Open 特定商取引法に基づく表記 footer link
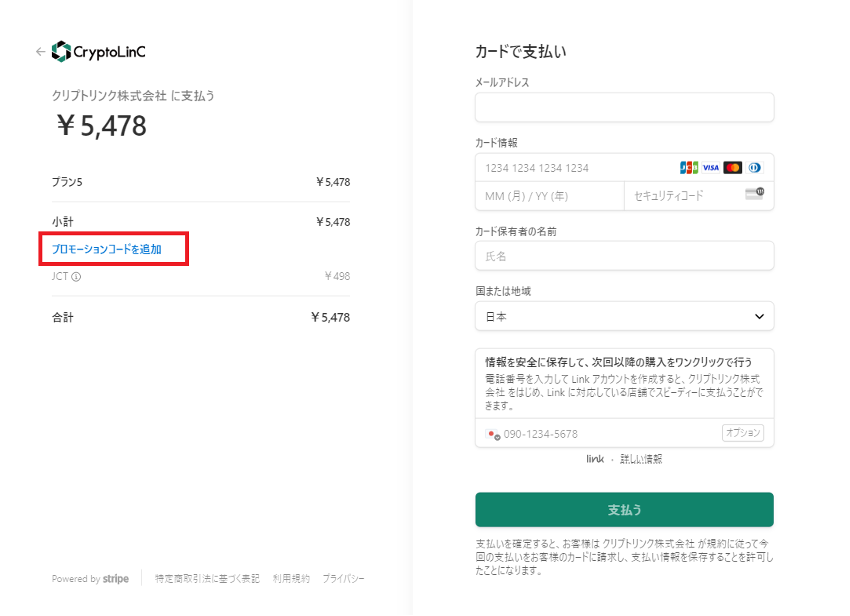 (207, 579)
